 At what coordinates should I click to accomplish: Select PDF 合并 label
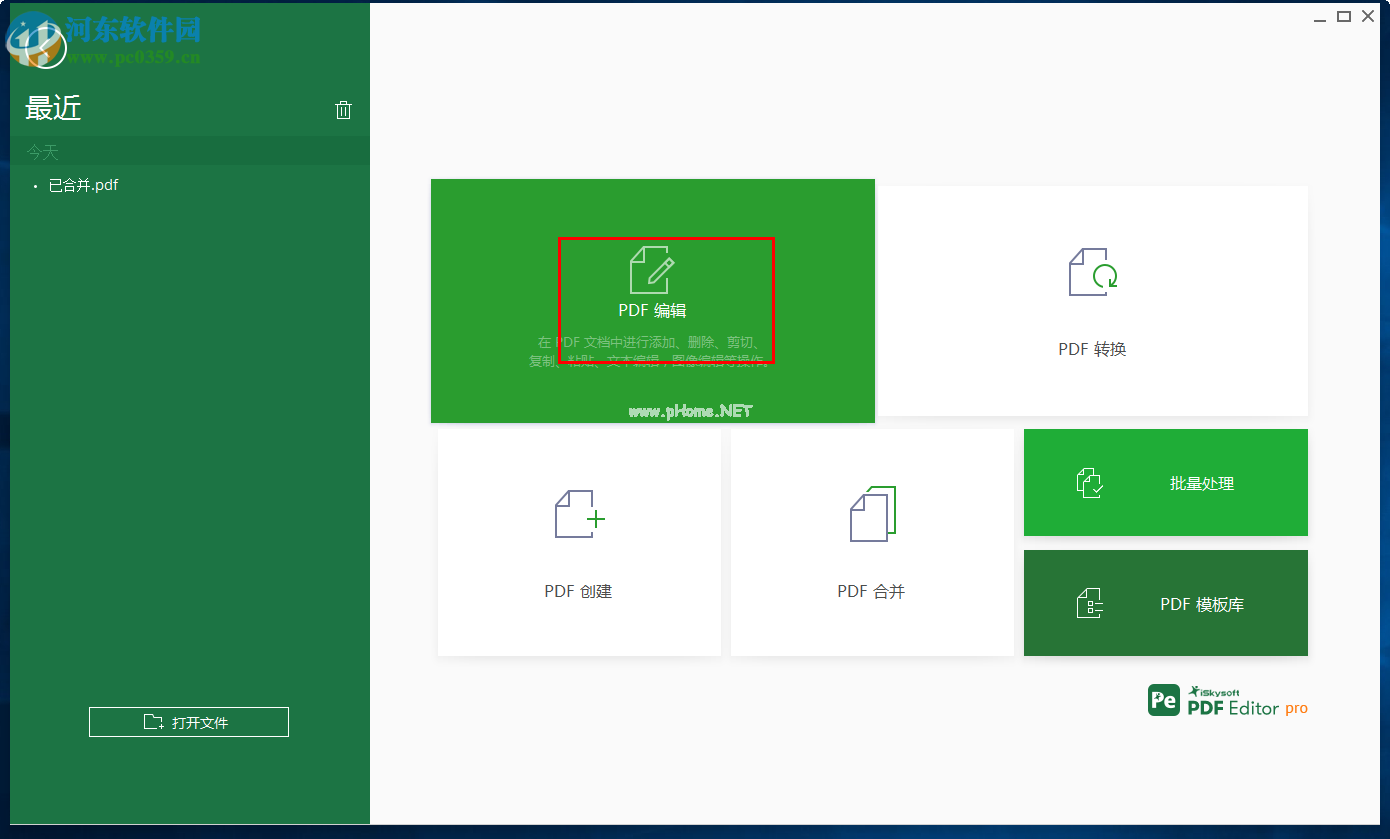pos(871,592)
